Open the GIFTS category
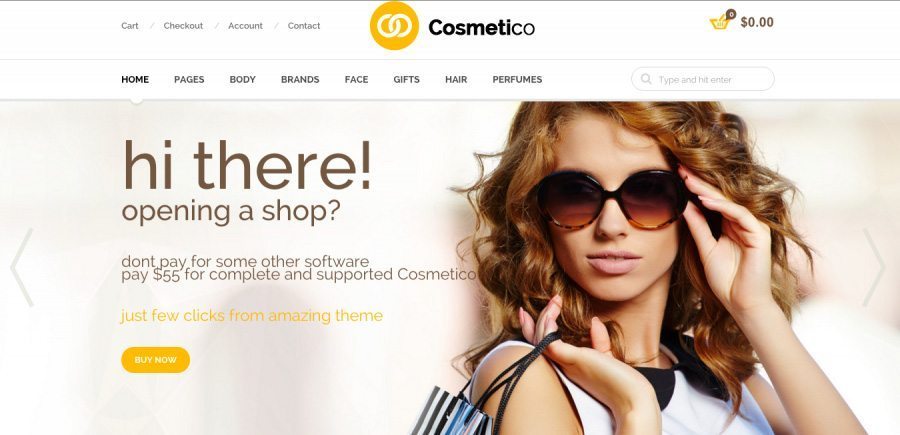This screenshot has height=435, width=900. coord(406,80)
